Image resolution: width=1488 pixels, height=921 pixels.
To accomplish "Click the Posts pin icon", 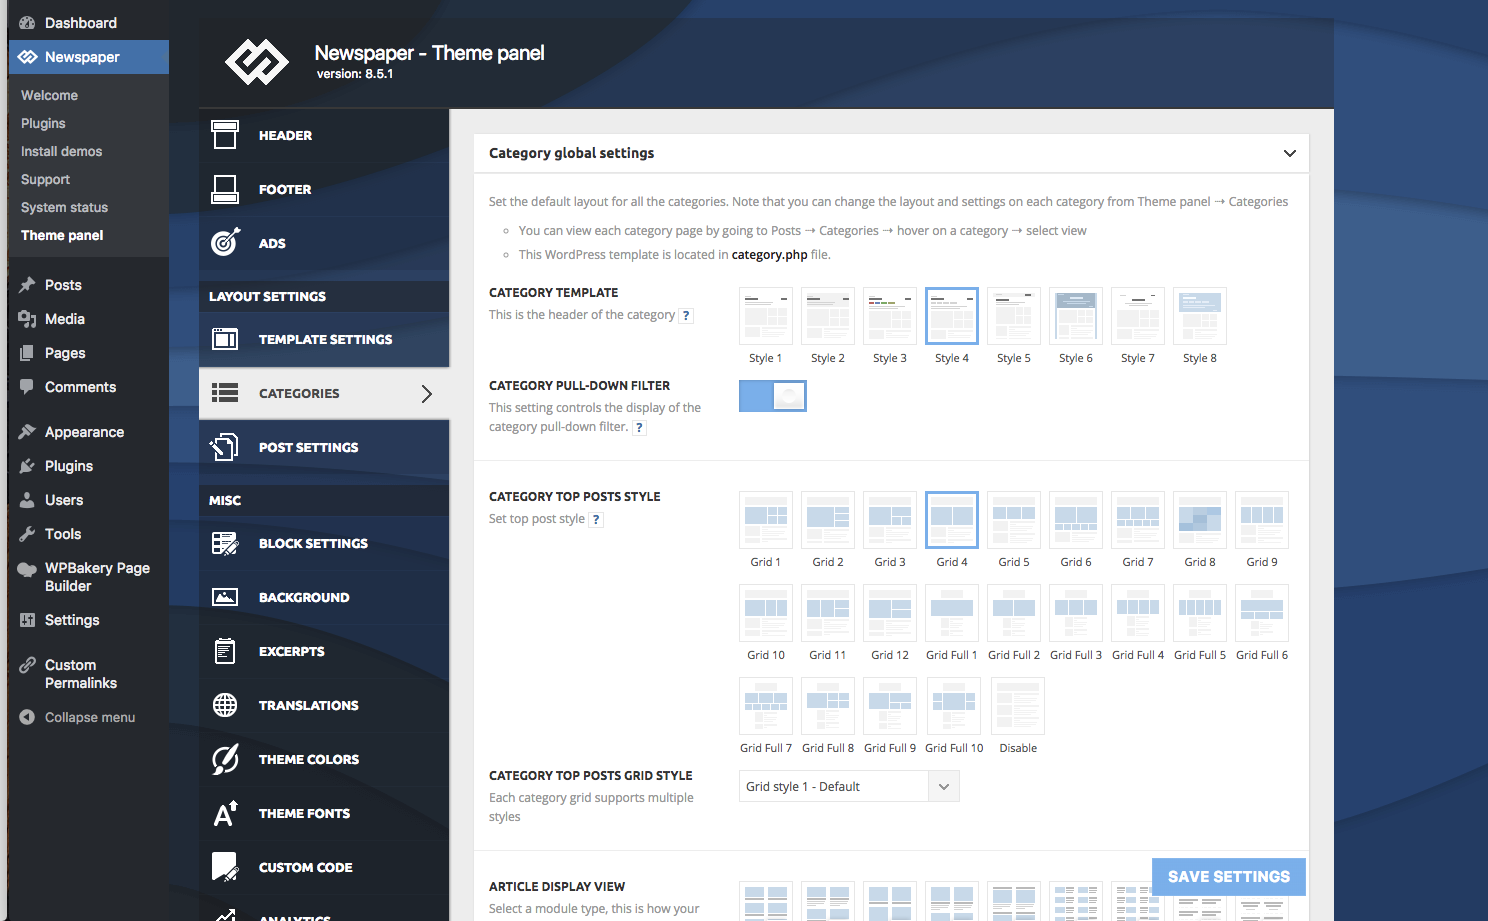I will [27, 285].
